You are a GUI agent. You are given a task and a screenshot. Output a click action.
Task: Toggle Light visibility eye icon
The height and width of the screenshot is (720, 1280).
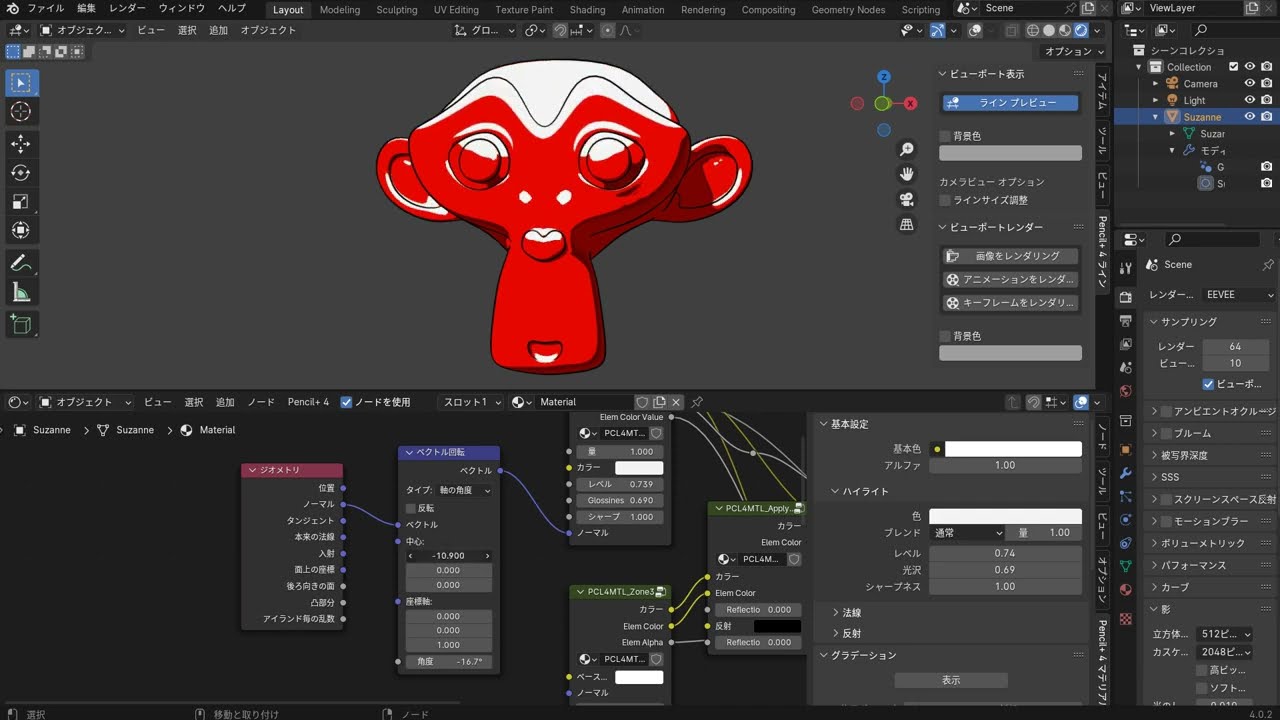[1249, 100]
